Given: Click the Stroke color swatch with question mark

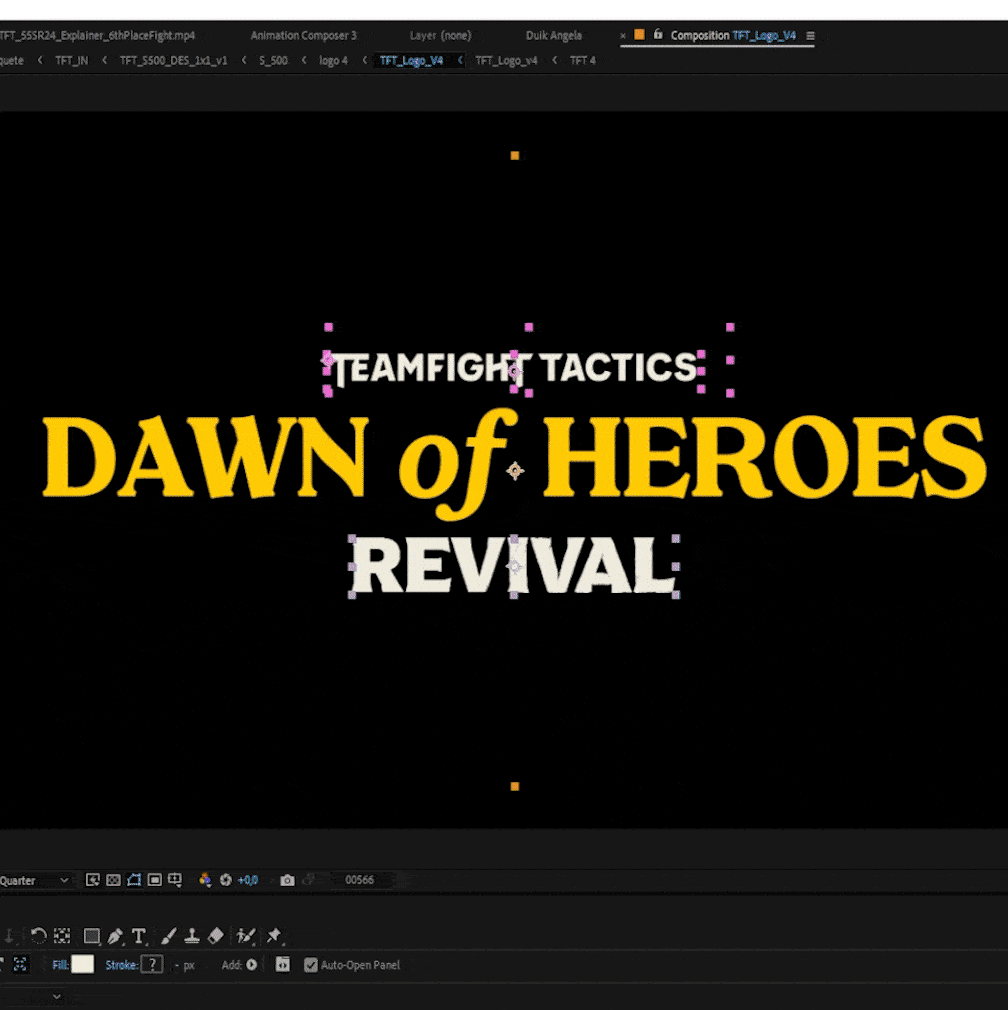Looking at the screenshot, I should click(152, 964).
